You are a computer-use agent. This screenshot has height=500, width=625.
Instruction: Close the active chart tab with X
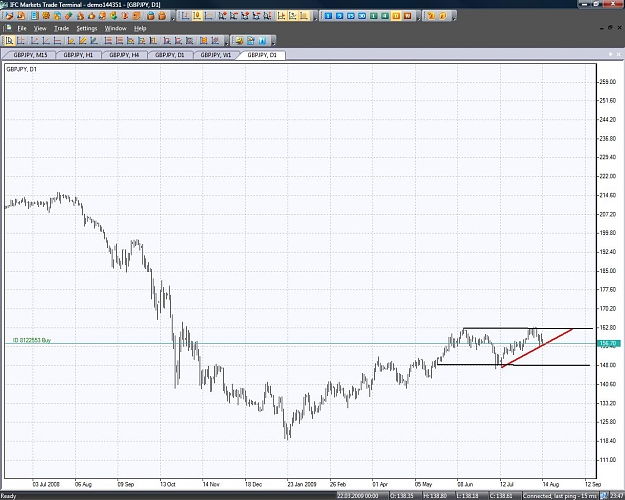point(619,54)
